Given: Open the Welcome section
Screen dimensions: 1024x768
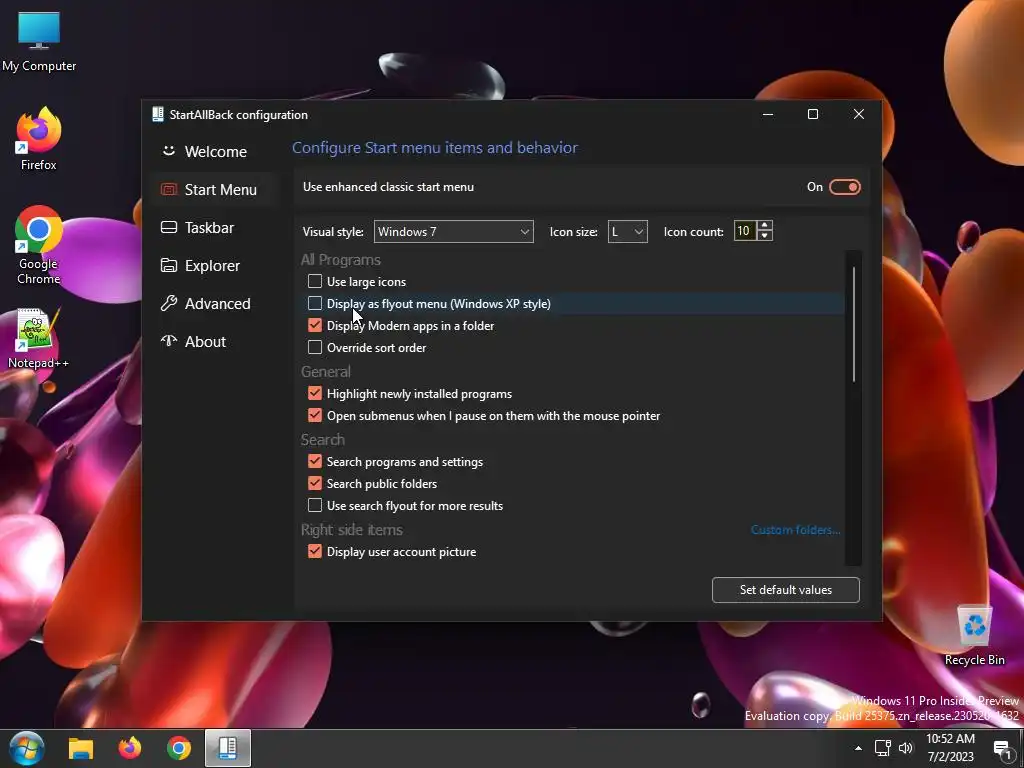Looking at the screenshot, I should [x=204, y=152].
